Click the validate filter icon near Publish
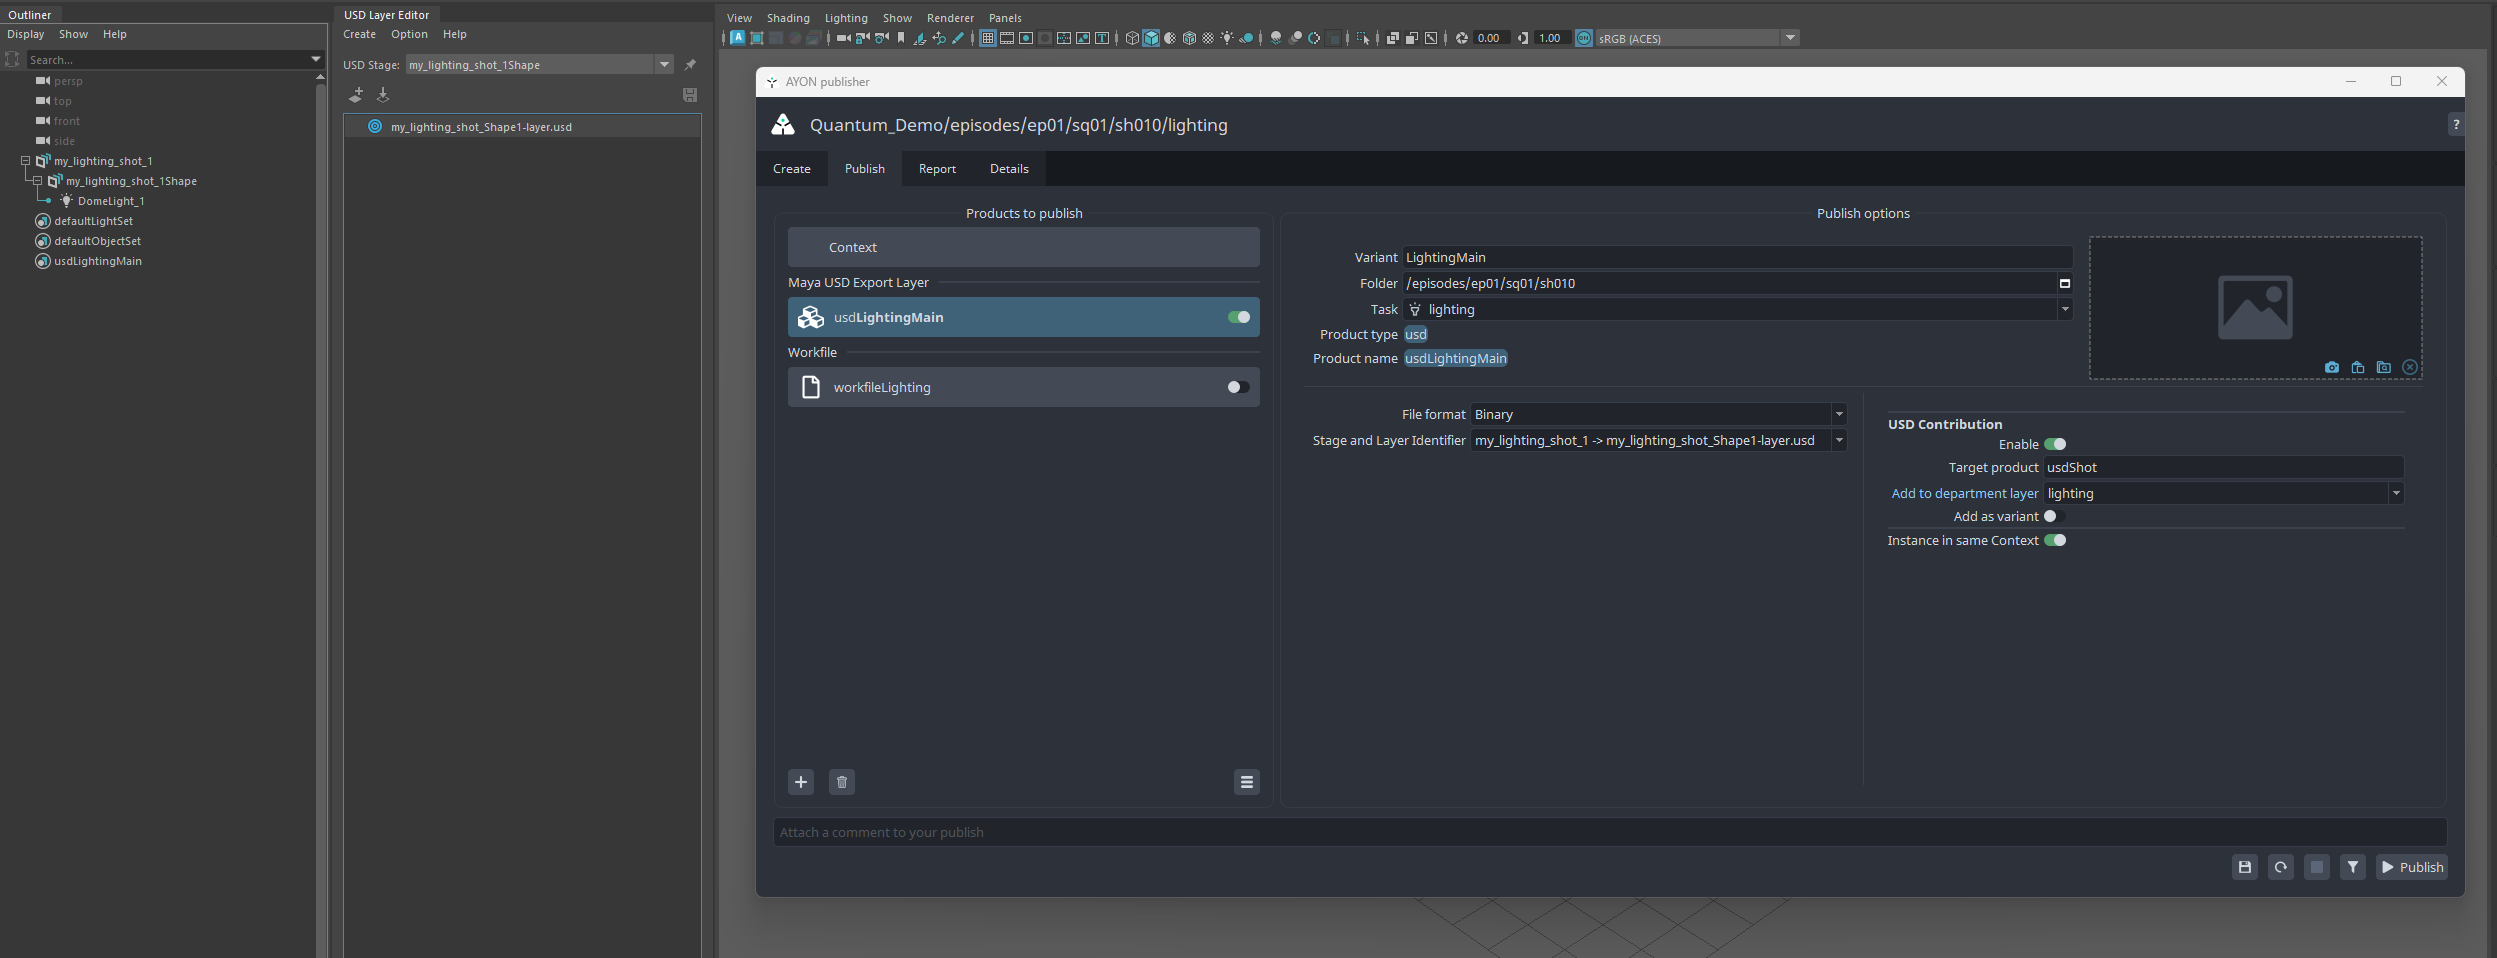This screenshot has width=2497, height=958. coord(2352,867)
